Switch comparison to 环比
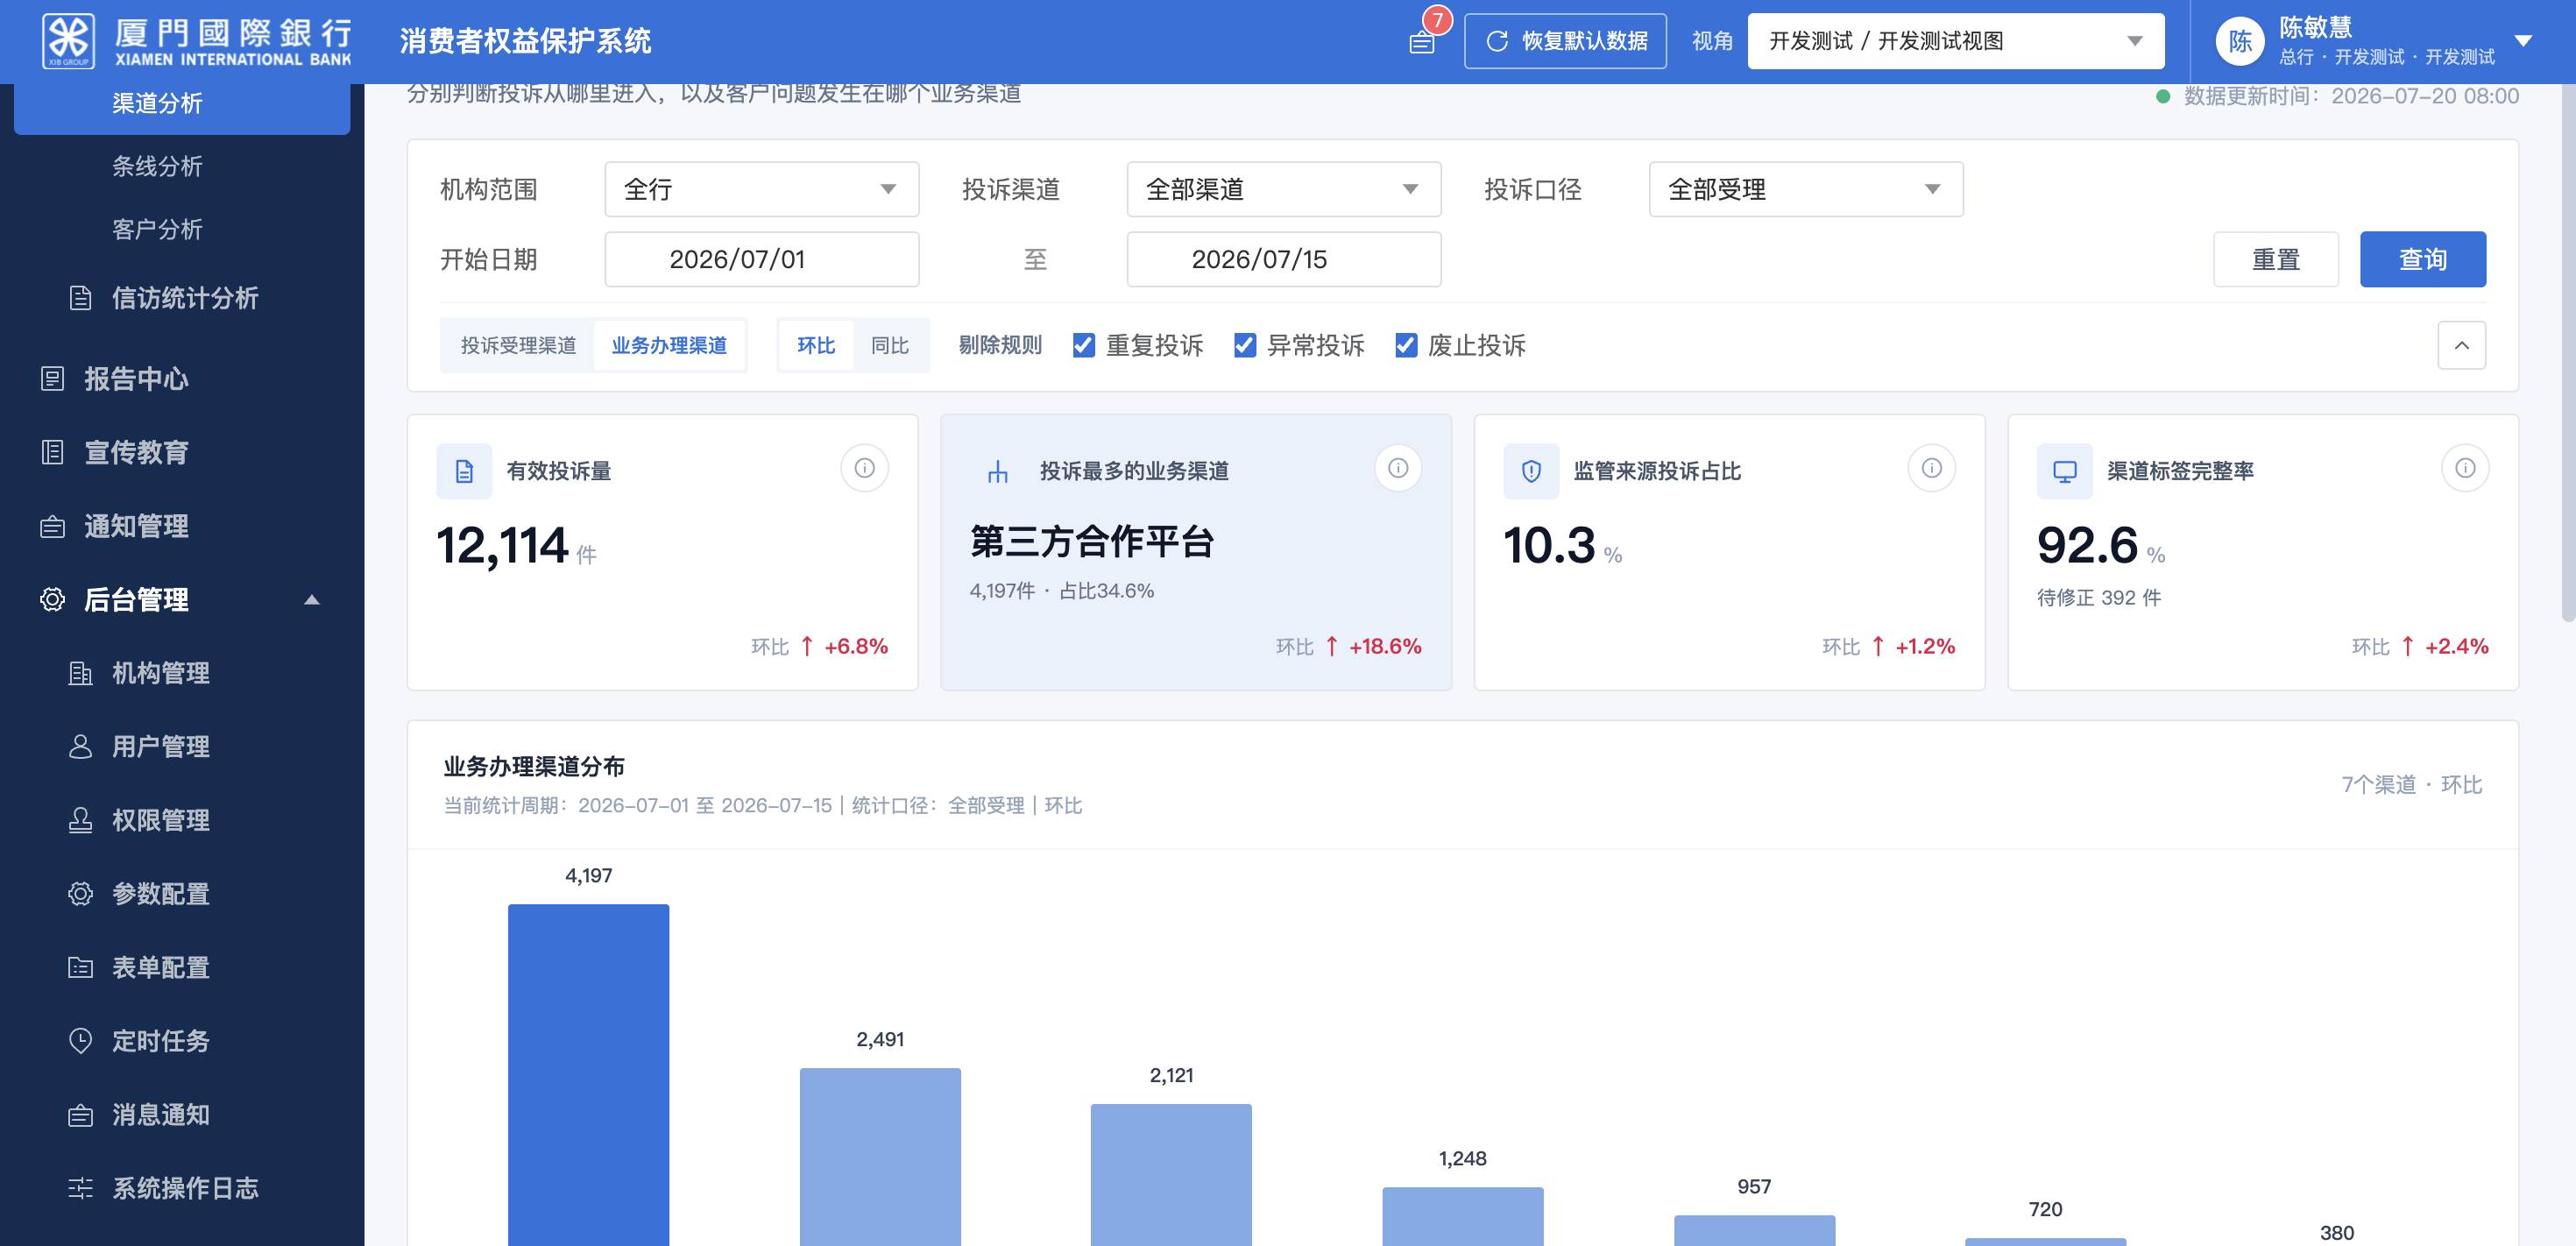This screenshot has width=2576, height=1246. (x=816, y=345)
